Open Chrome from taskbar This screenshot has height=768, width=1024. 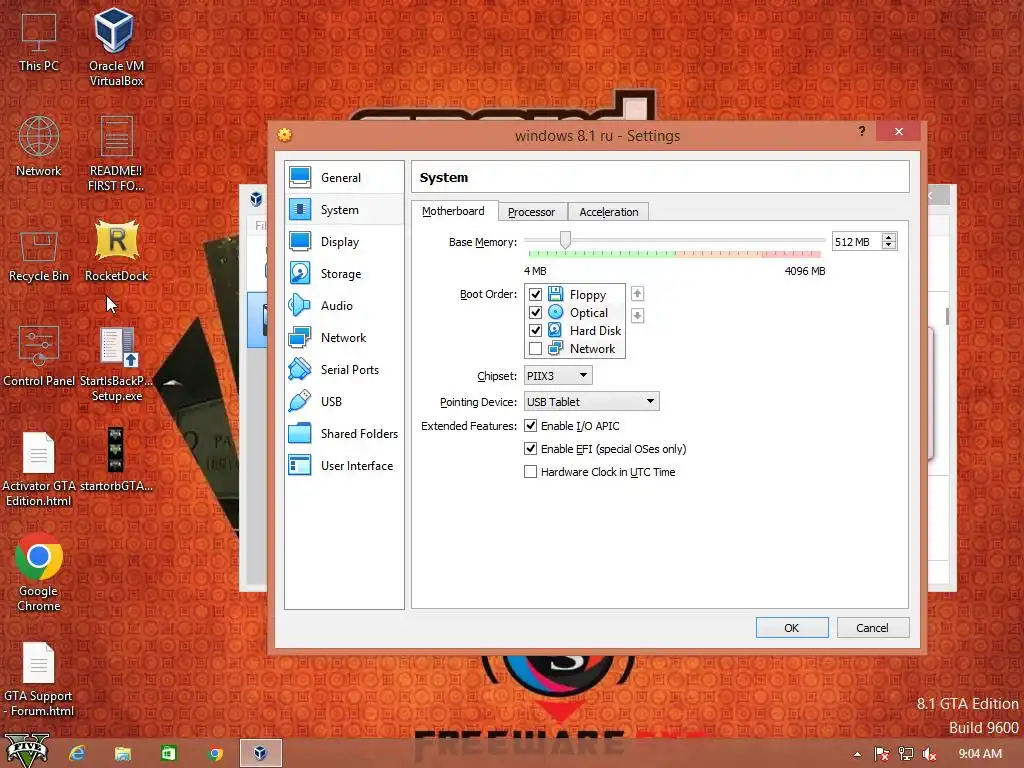point(215,754)
